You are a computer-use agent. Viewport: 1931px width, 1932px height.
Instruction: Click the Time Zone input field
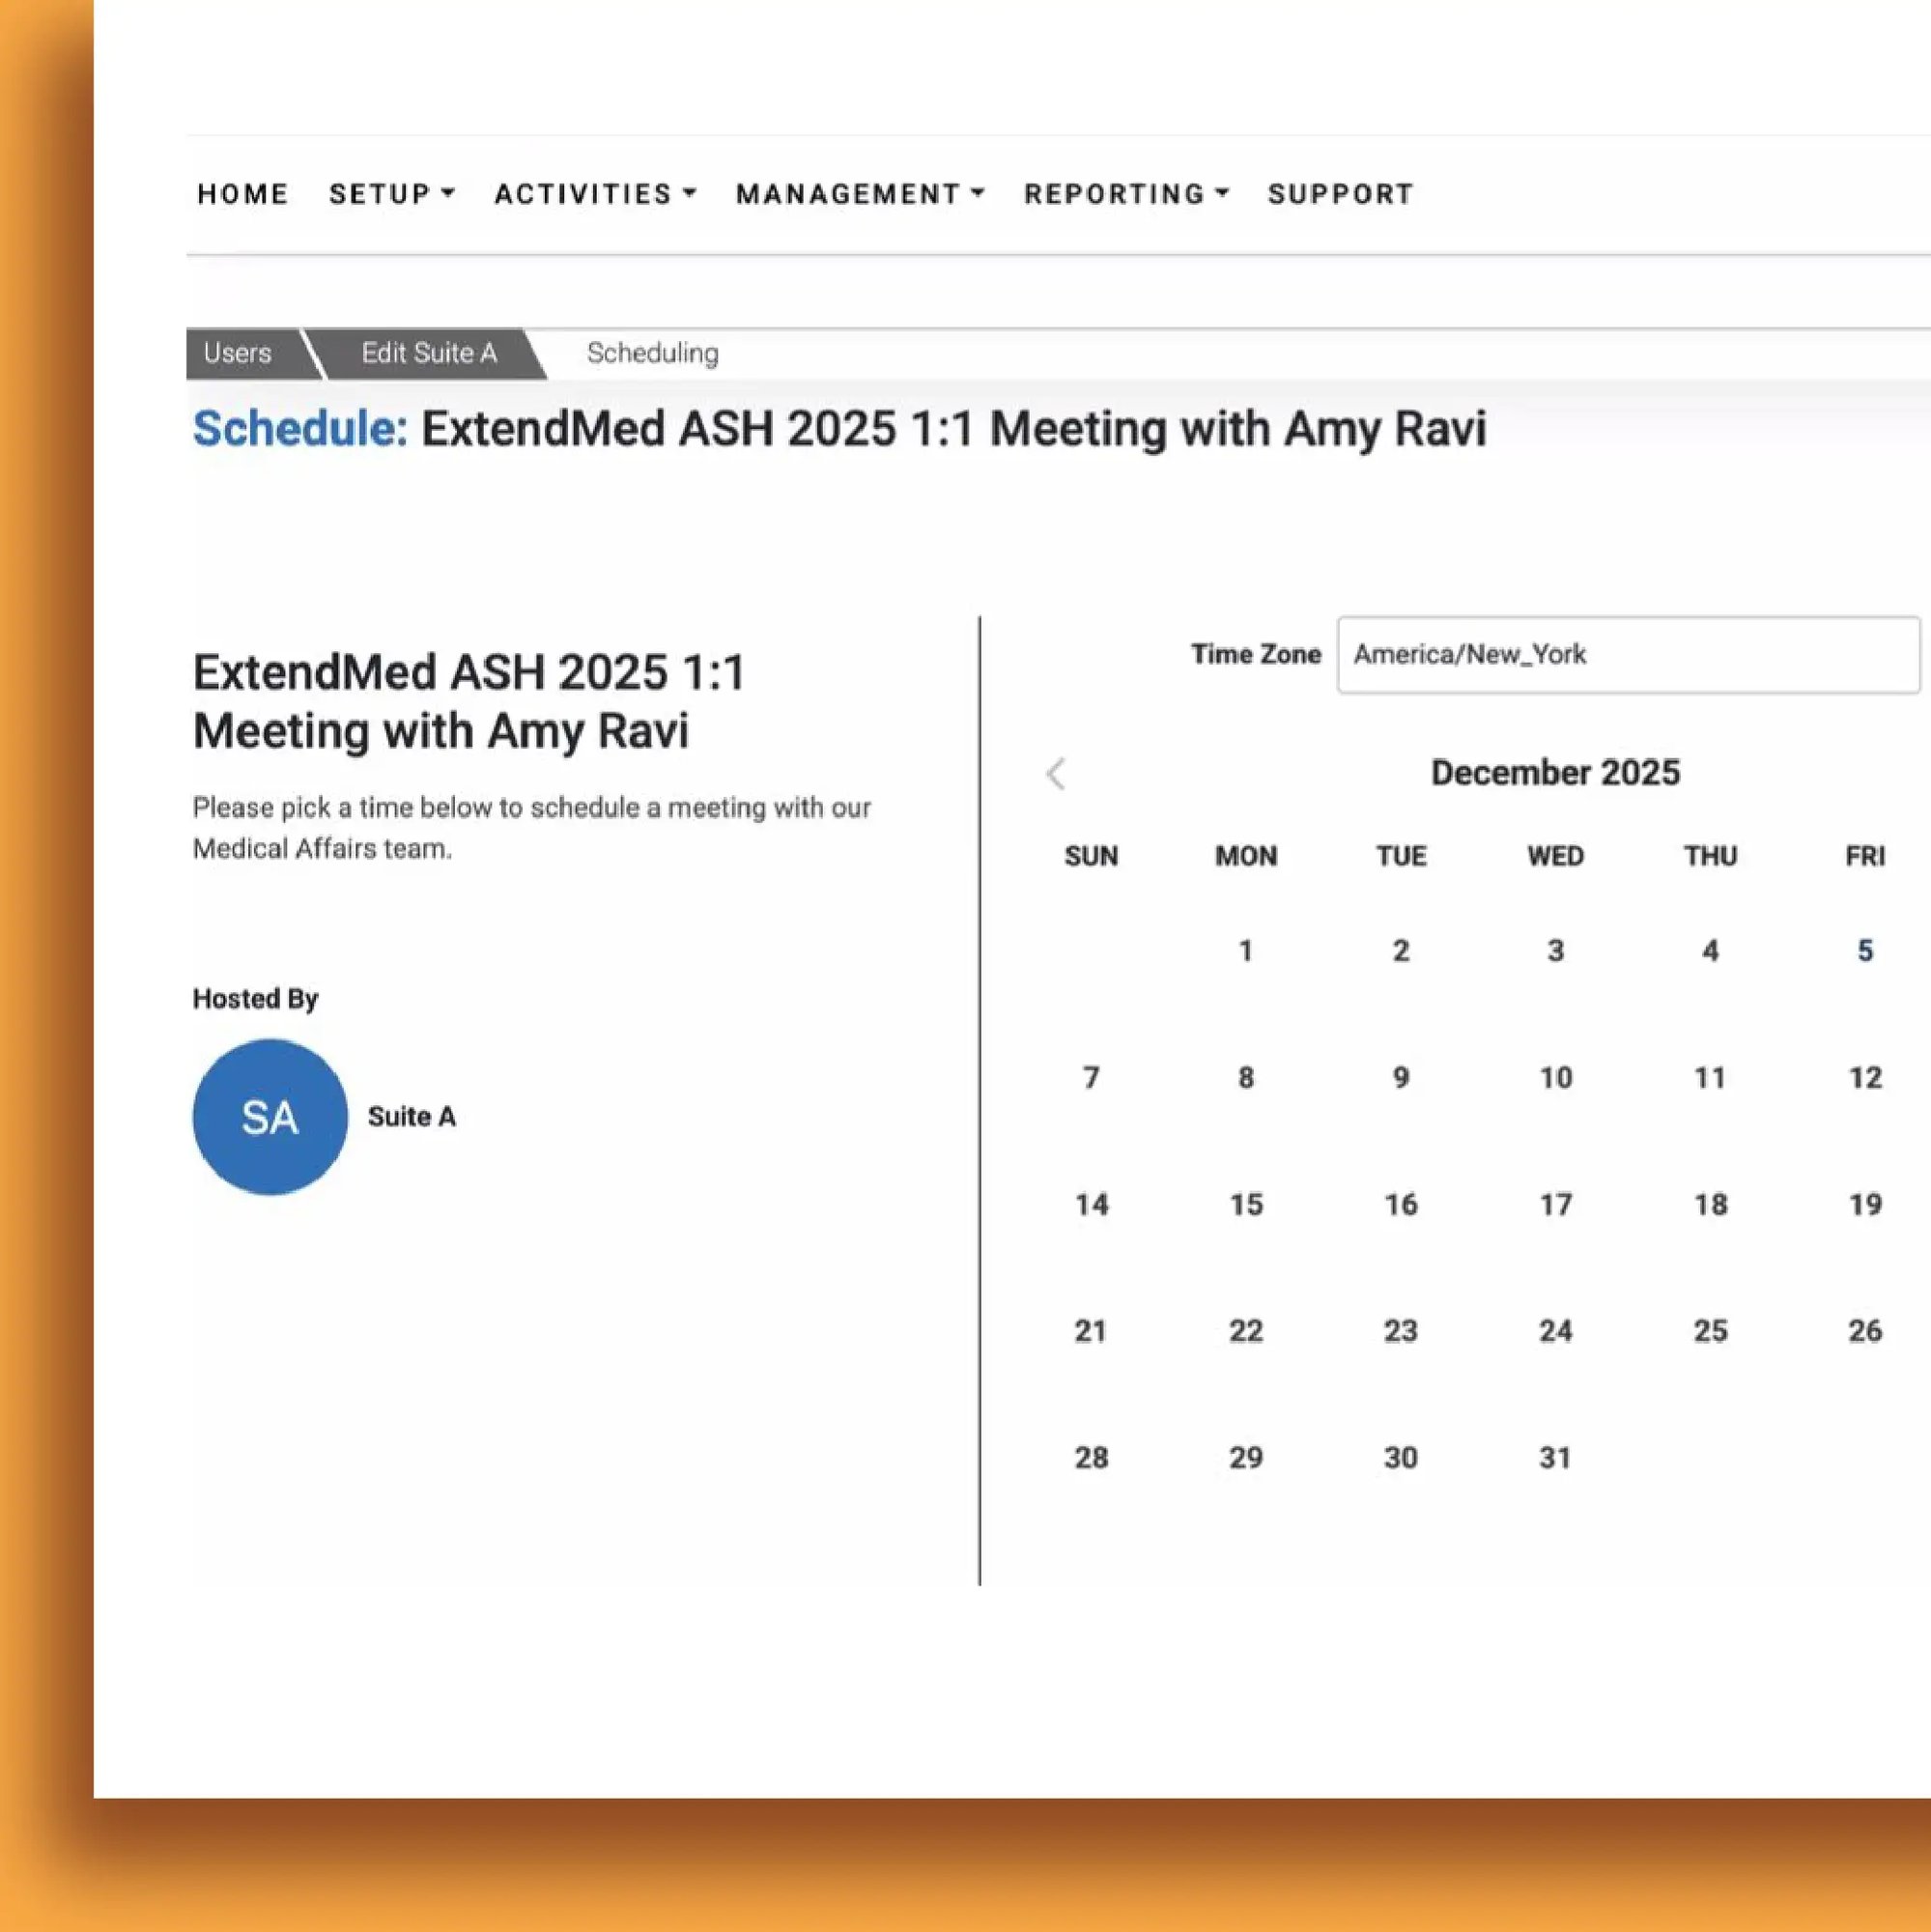[x=1628, y=655]
